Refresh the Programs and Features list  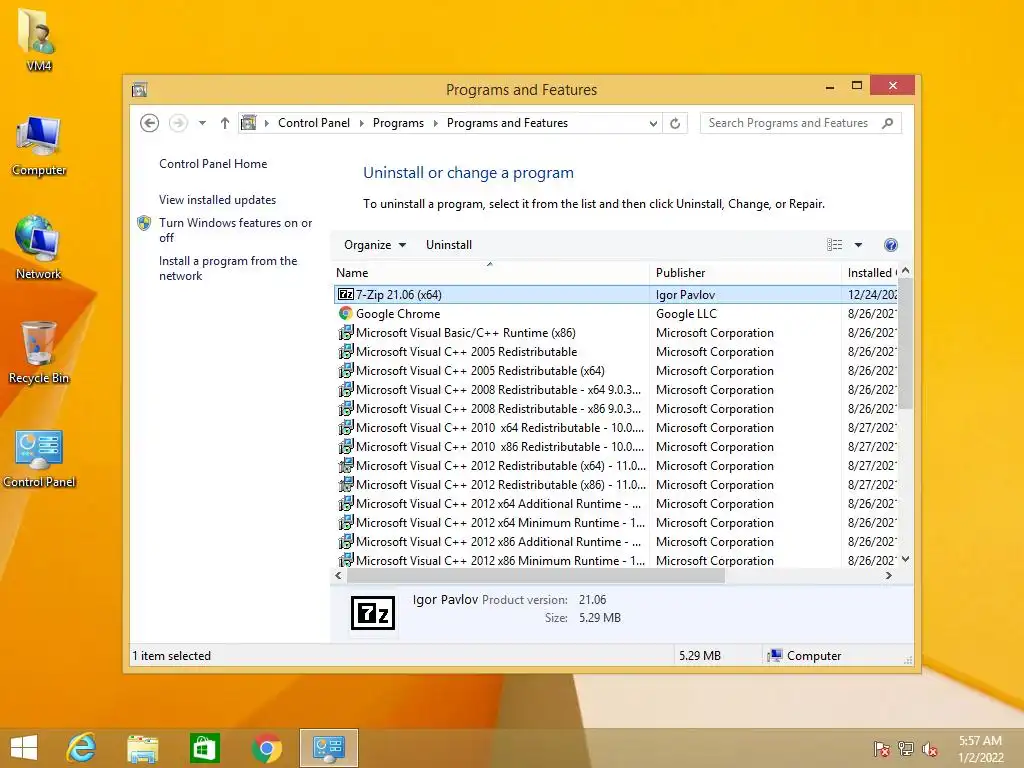coord(675,123)
